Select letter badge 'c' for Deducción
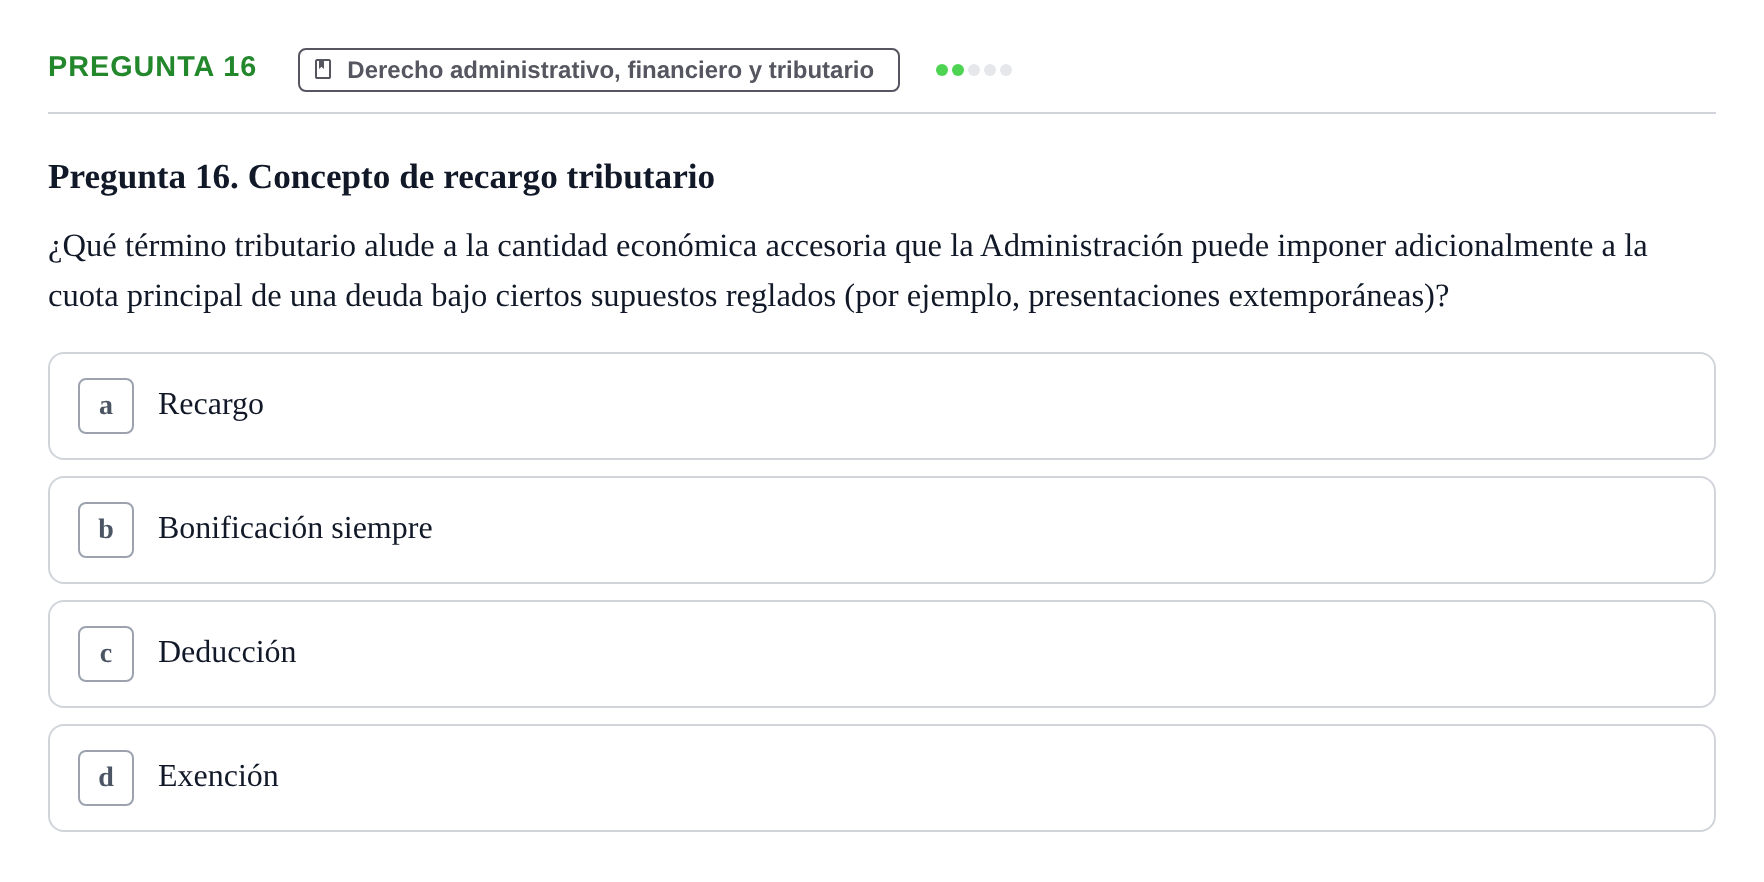1764x882 pixels. click(x=106, y=654)
